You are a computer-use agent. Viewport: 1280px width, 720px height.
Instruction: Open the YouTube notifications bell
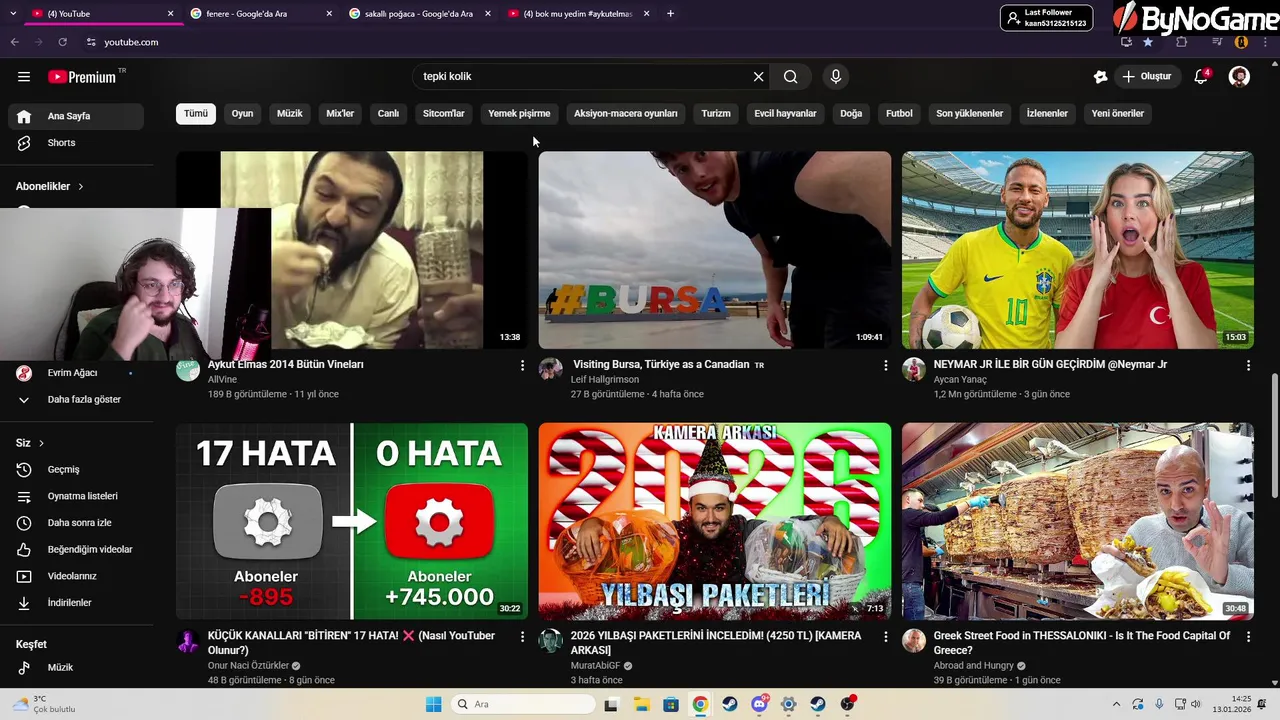pos(1202,76)
